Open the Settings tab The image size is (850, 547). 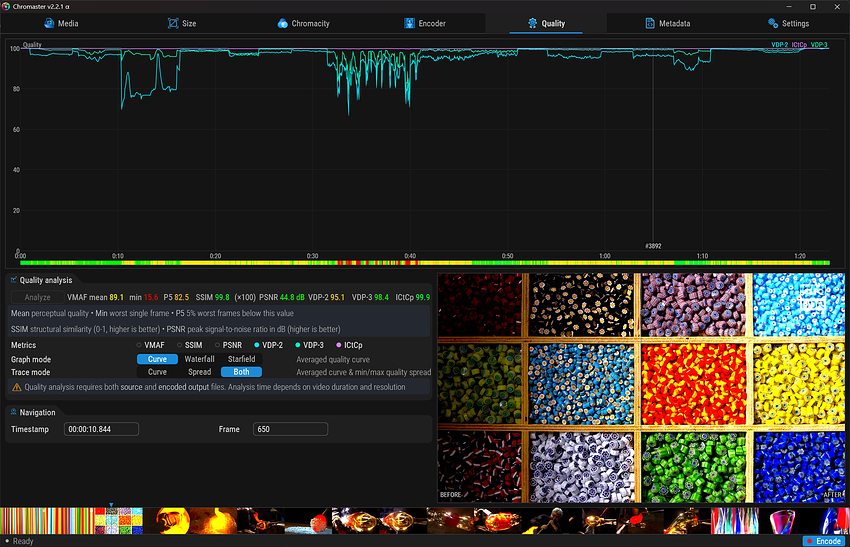pyautogui.click(x=789, y=23)
